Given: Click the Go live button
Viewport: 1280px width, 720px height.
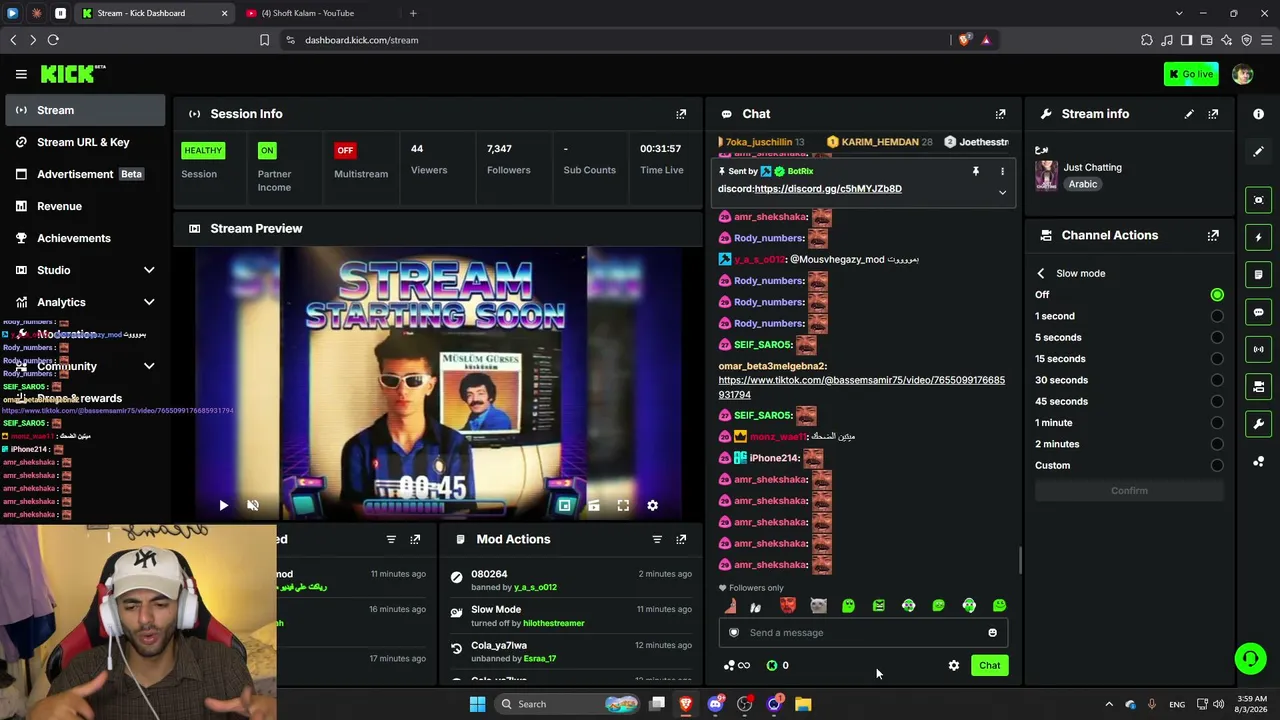Looking at the screenshot, I should click(1191, 74).
